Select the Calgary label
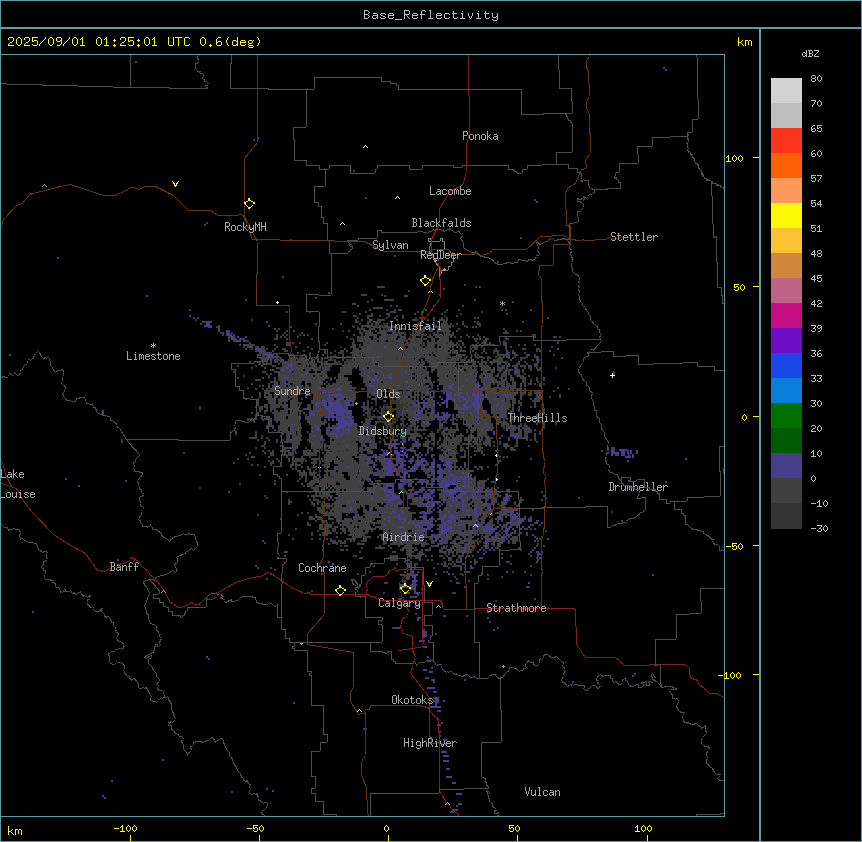The image size is (862, 842). [399, 603]
